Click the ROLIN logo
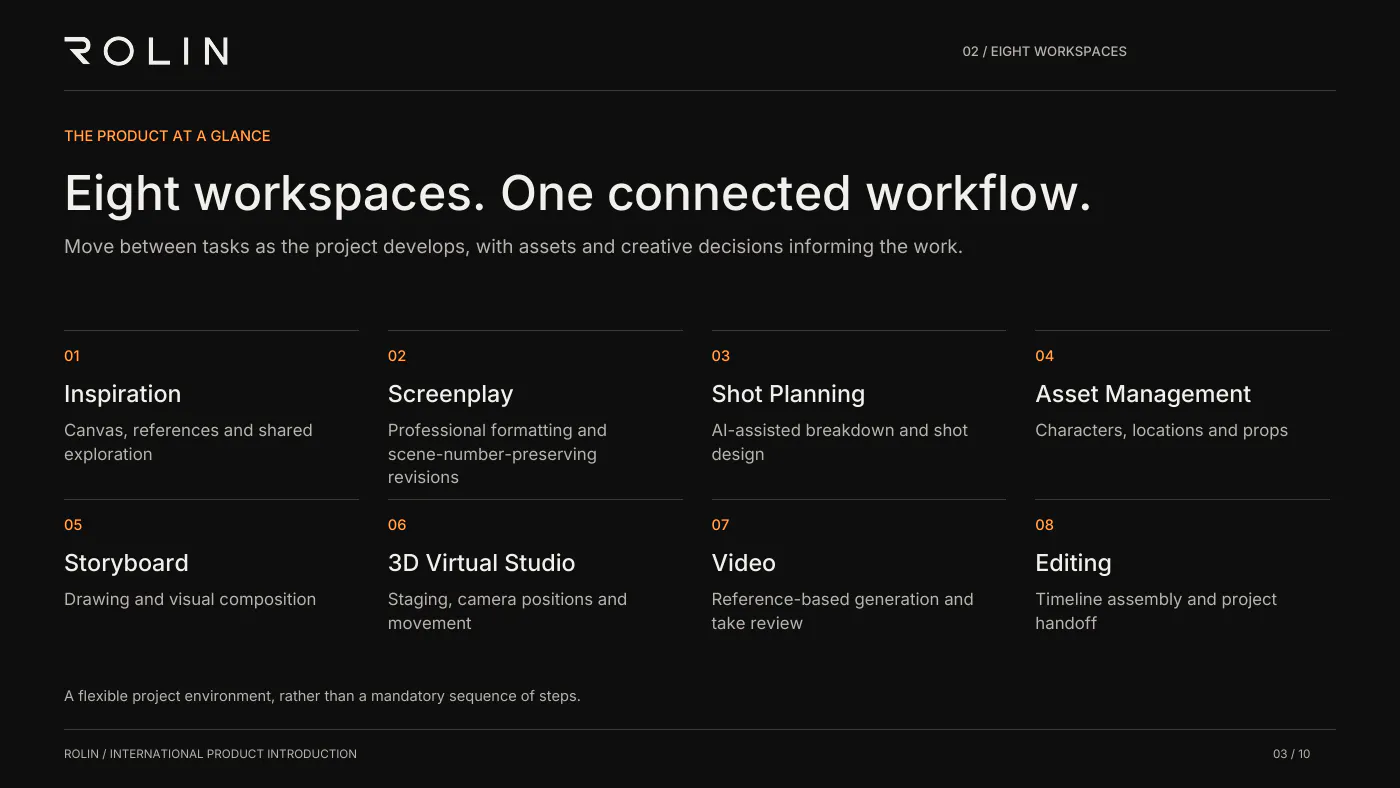This screenshot has width=1400, height=788. [x=146, y=51]
